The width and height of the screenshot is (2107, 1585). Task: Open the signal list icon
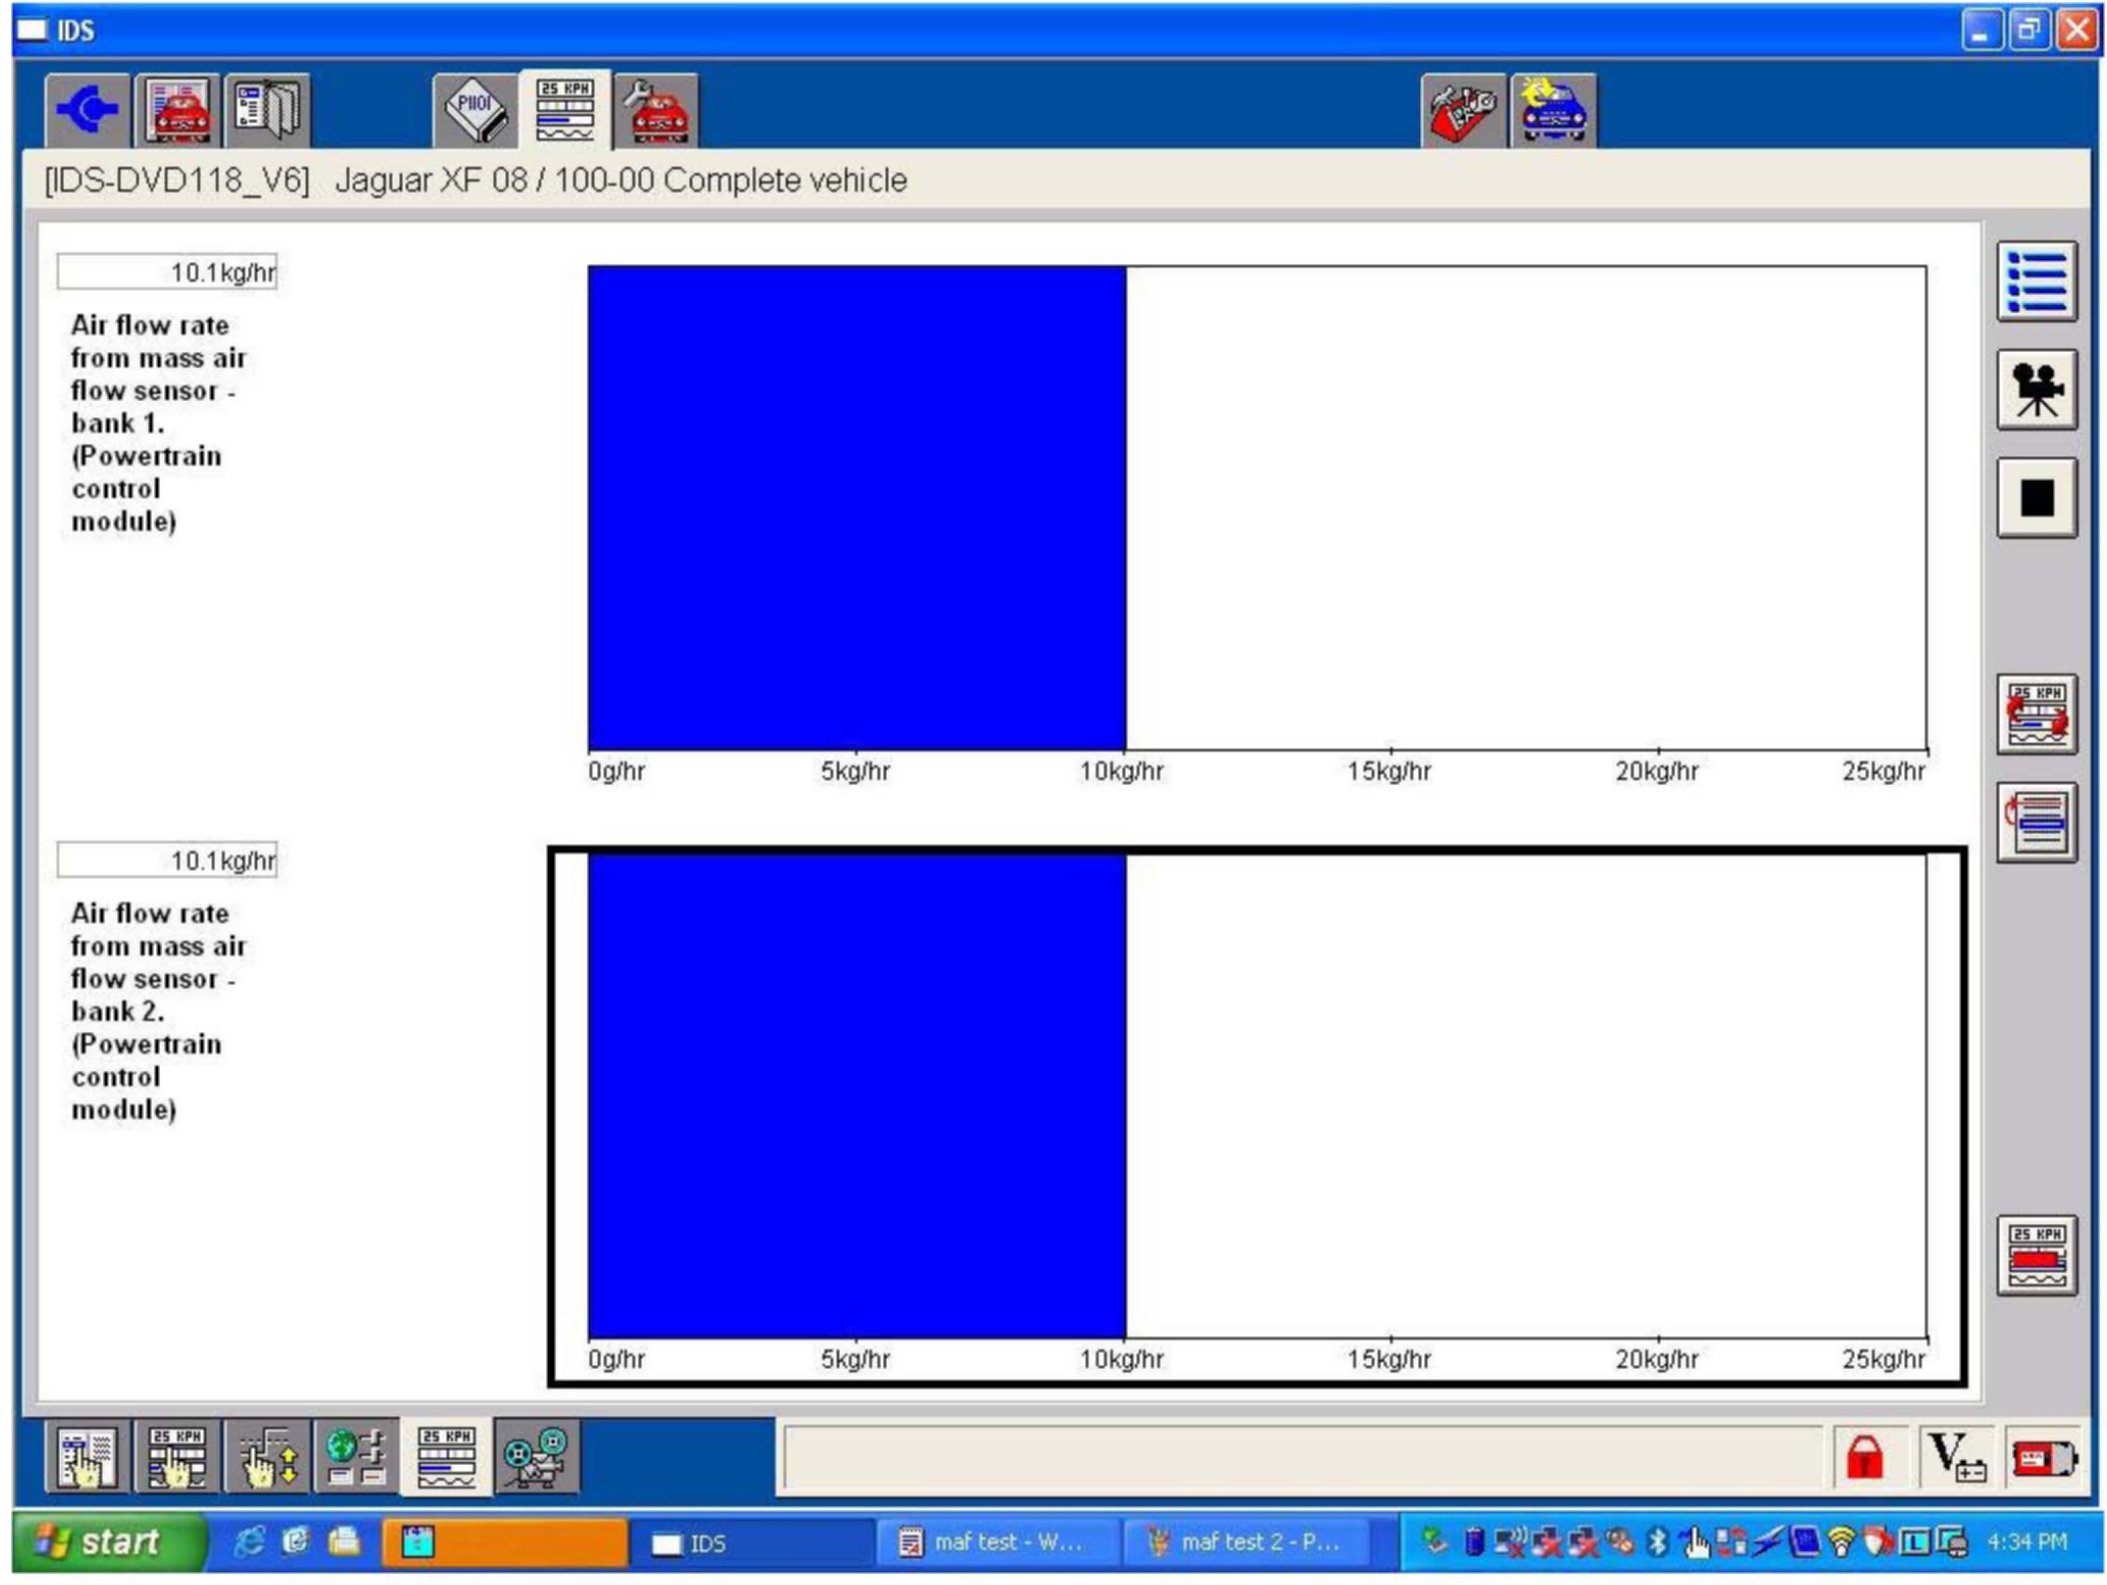click(2037, 282)
